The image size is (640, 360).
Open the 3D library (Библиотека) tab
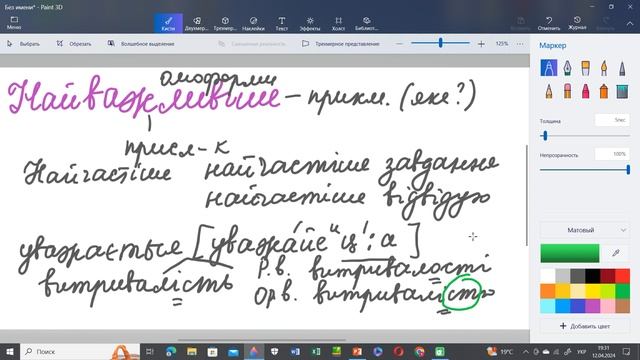click(367, 23)
